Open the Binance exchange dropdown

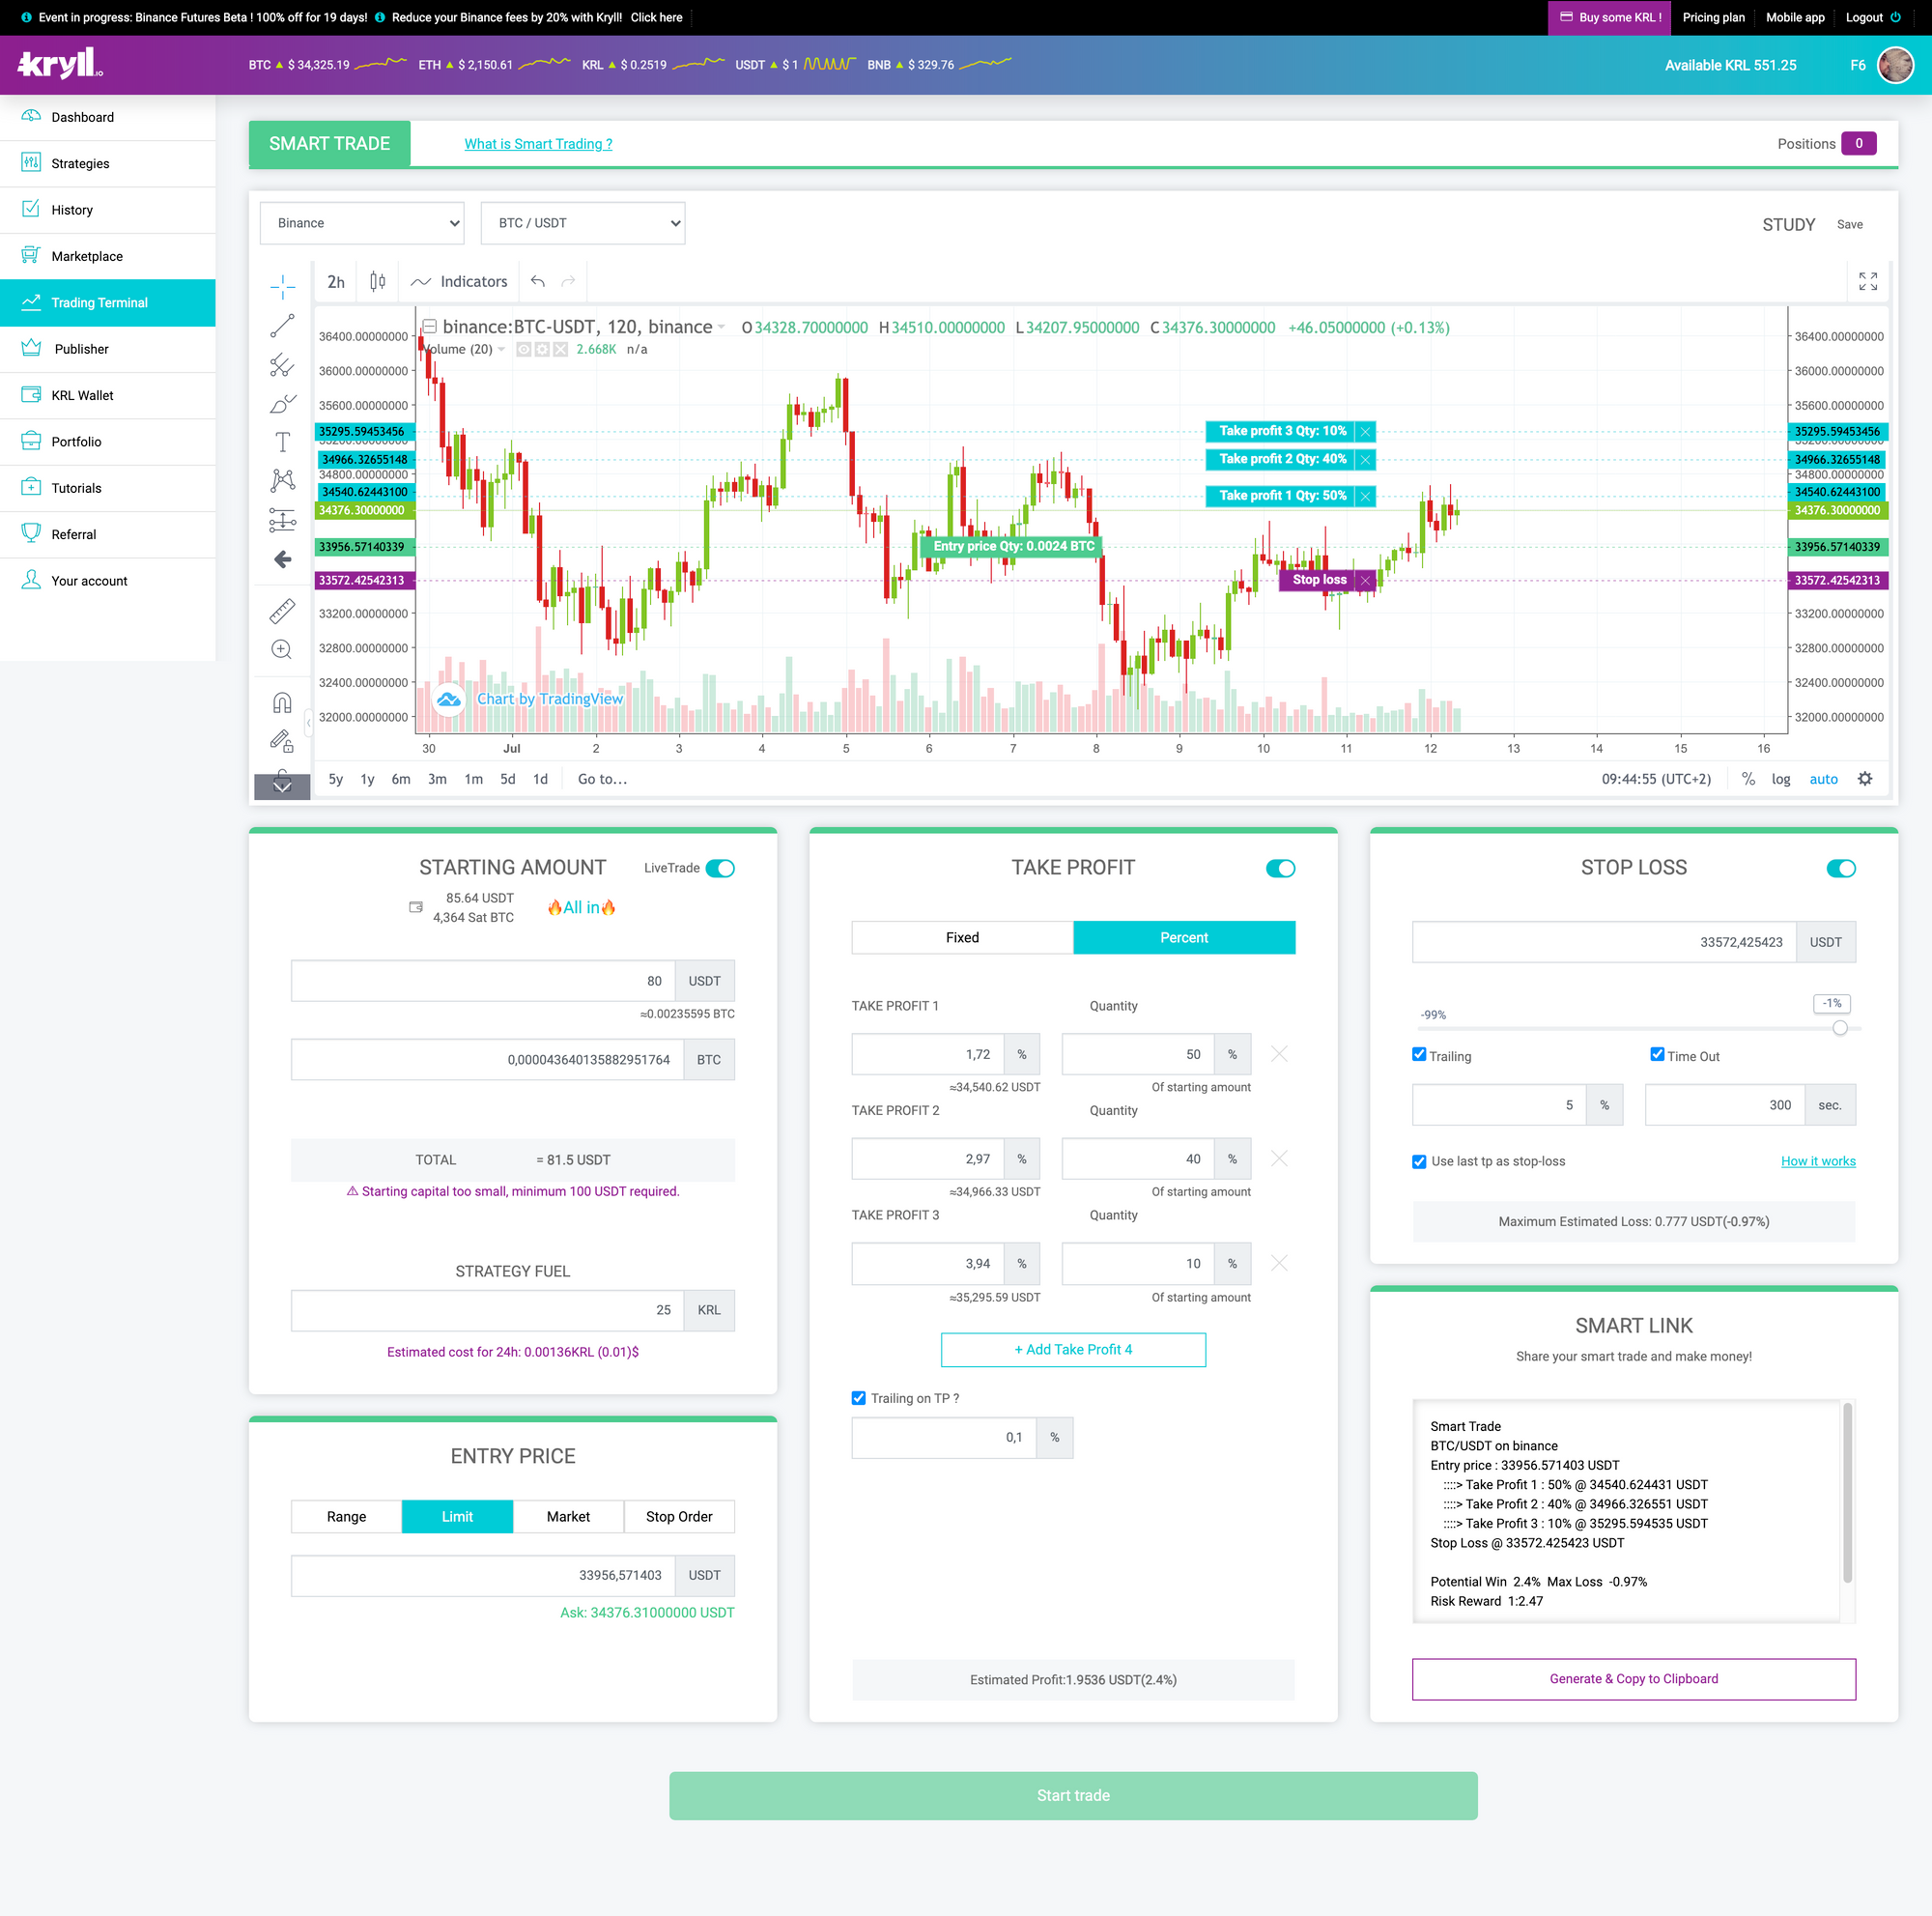[x=362, y=223]
